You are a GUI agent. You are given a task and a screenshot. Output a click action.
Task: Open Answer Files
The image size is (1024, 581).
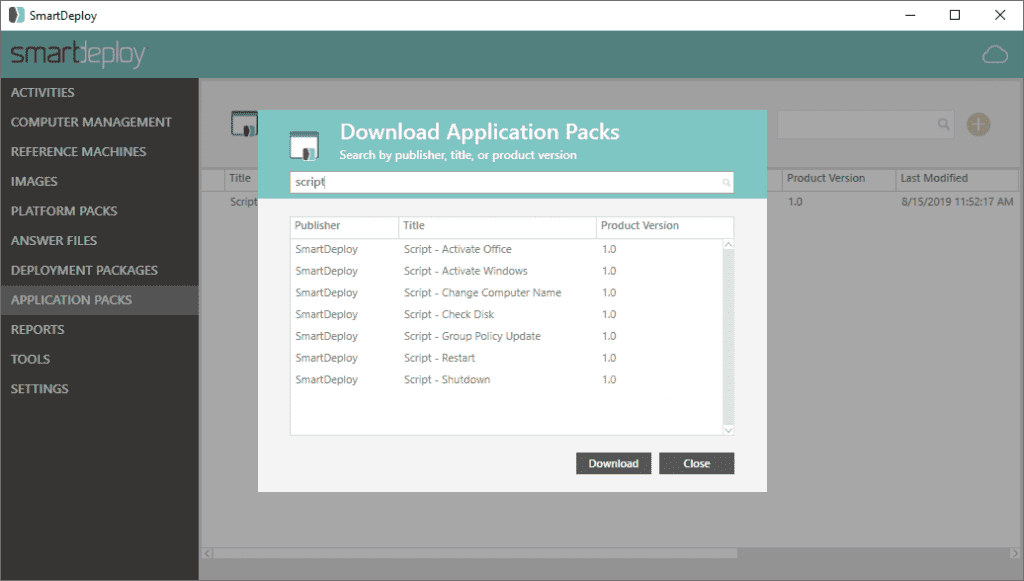(x=54, y=241)
